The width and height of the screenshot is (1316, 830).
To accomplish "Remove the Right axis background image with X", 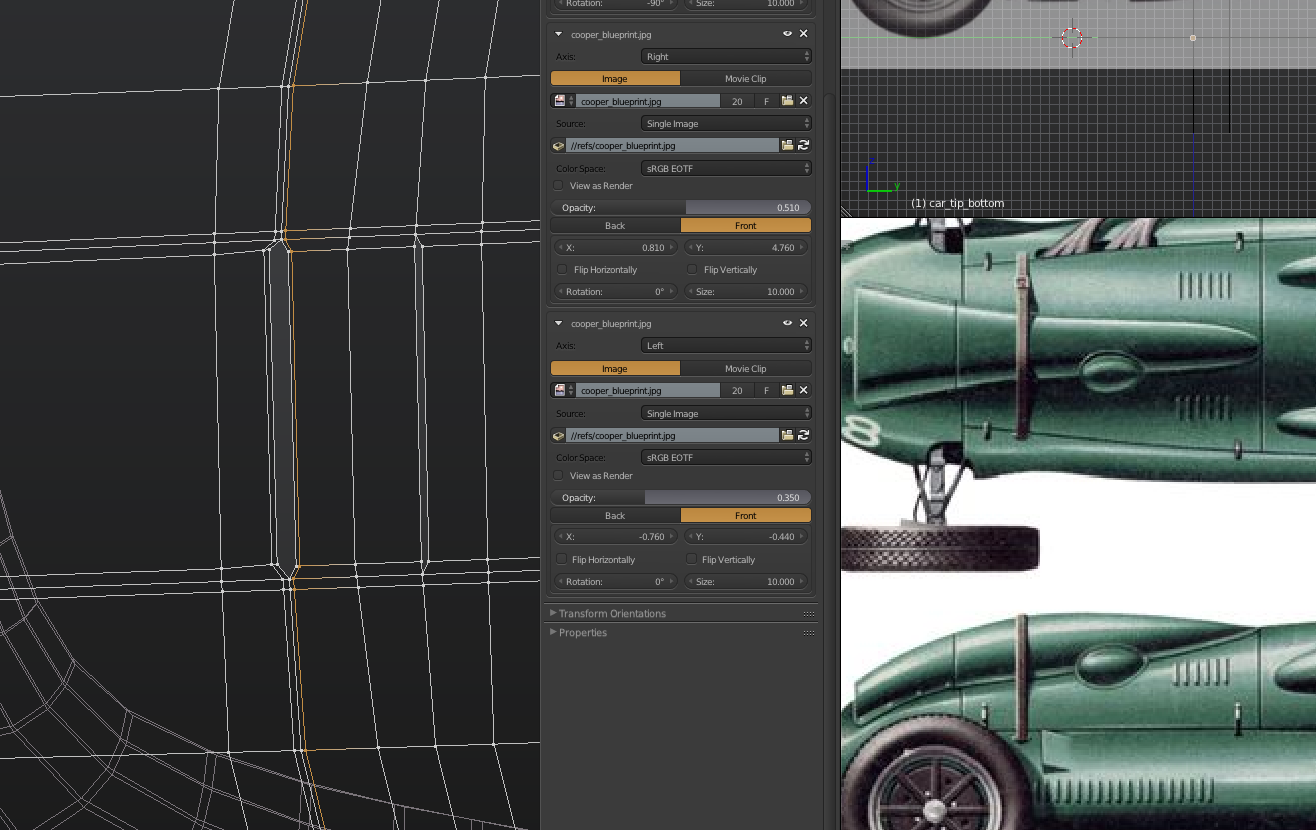I will [x=803, y=34].
